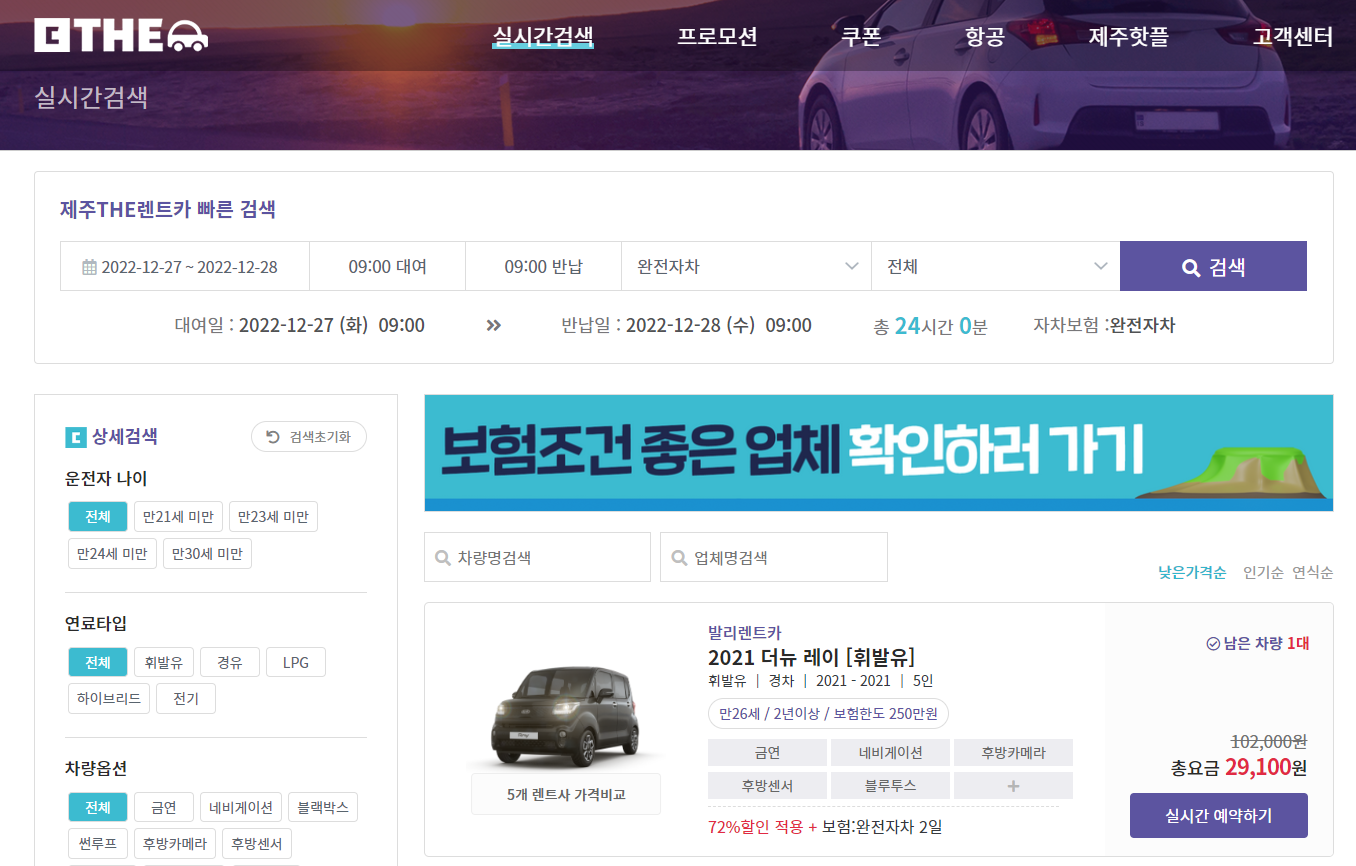1356x866 pixels.
Task: Click 실시간 예약하기 button
Action: (1219, 815)
